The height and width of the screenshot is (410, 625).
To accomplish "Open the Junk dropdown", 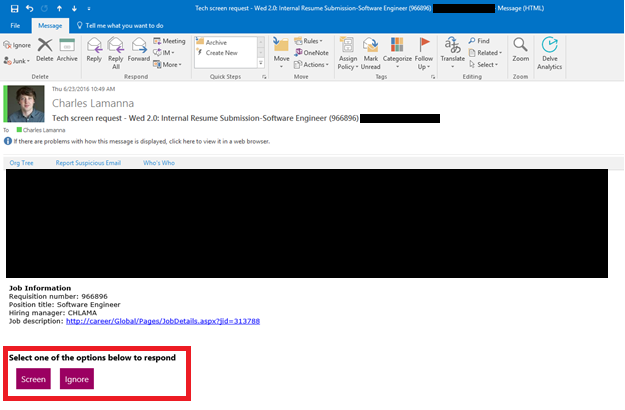I will pos(17,61).
